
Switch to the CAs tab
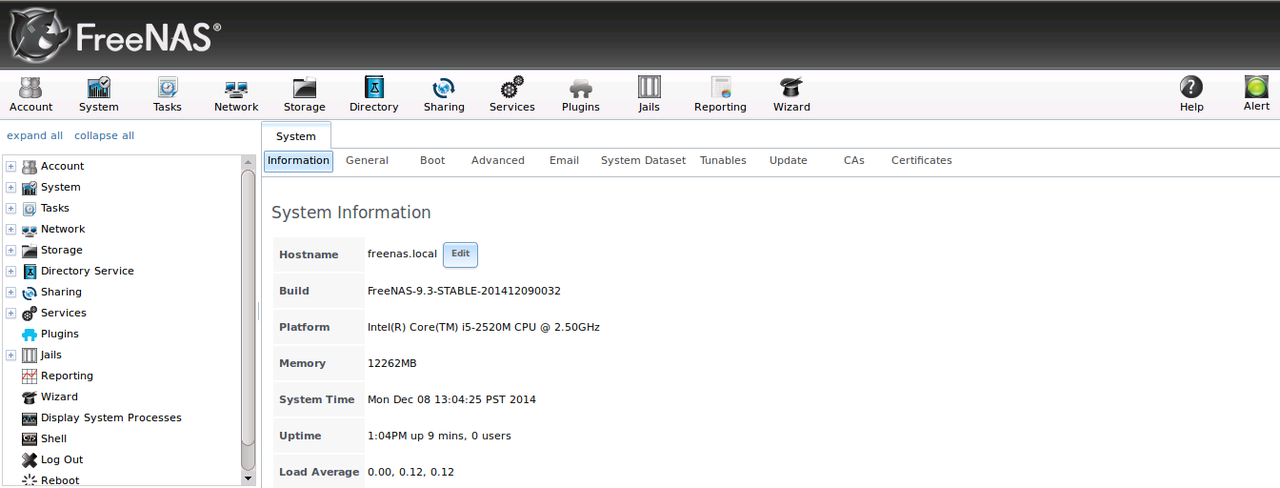[854, 160]
